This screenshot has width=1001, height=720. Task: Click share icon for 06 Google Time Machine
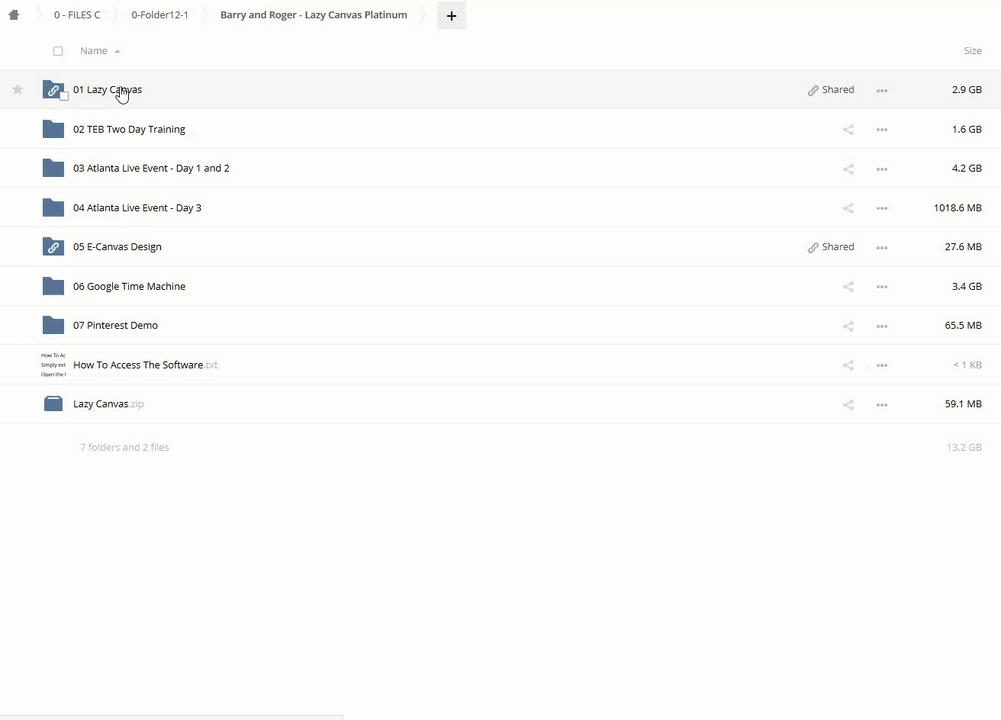[848, 287]
